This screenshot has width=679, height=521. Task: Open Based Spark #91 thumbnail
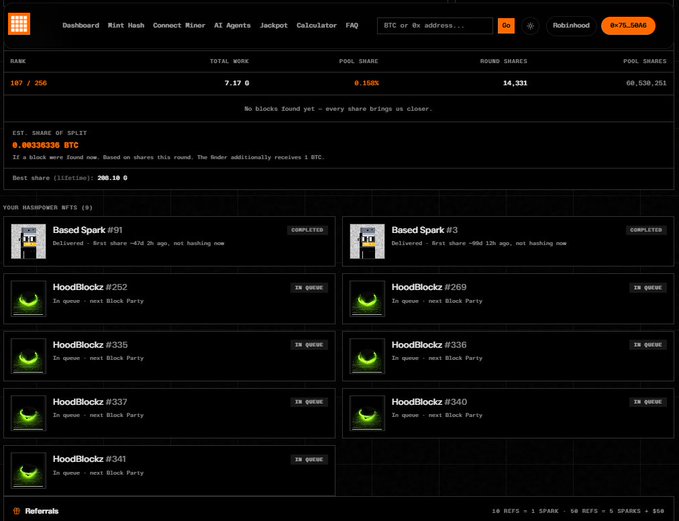tap(29, 241)
